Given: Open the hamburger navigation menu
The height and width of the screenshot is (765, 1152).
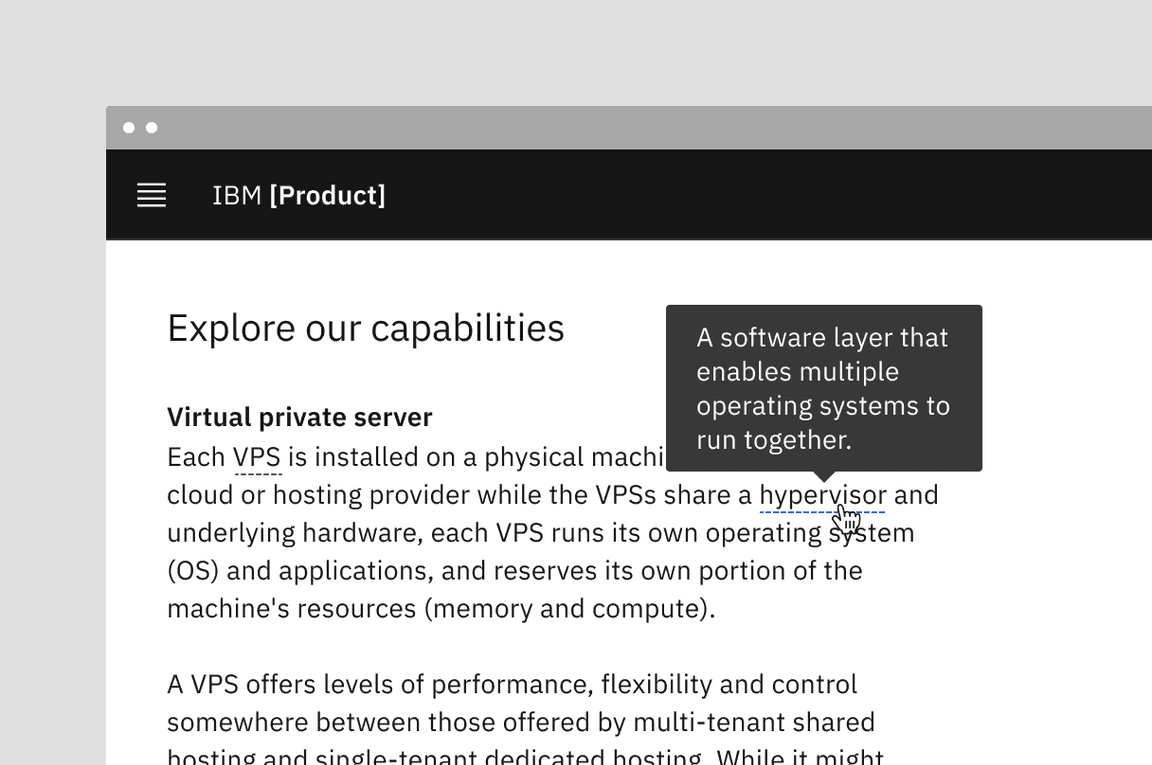Looking at the screenshot, I should 151,195.
